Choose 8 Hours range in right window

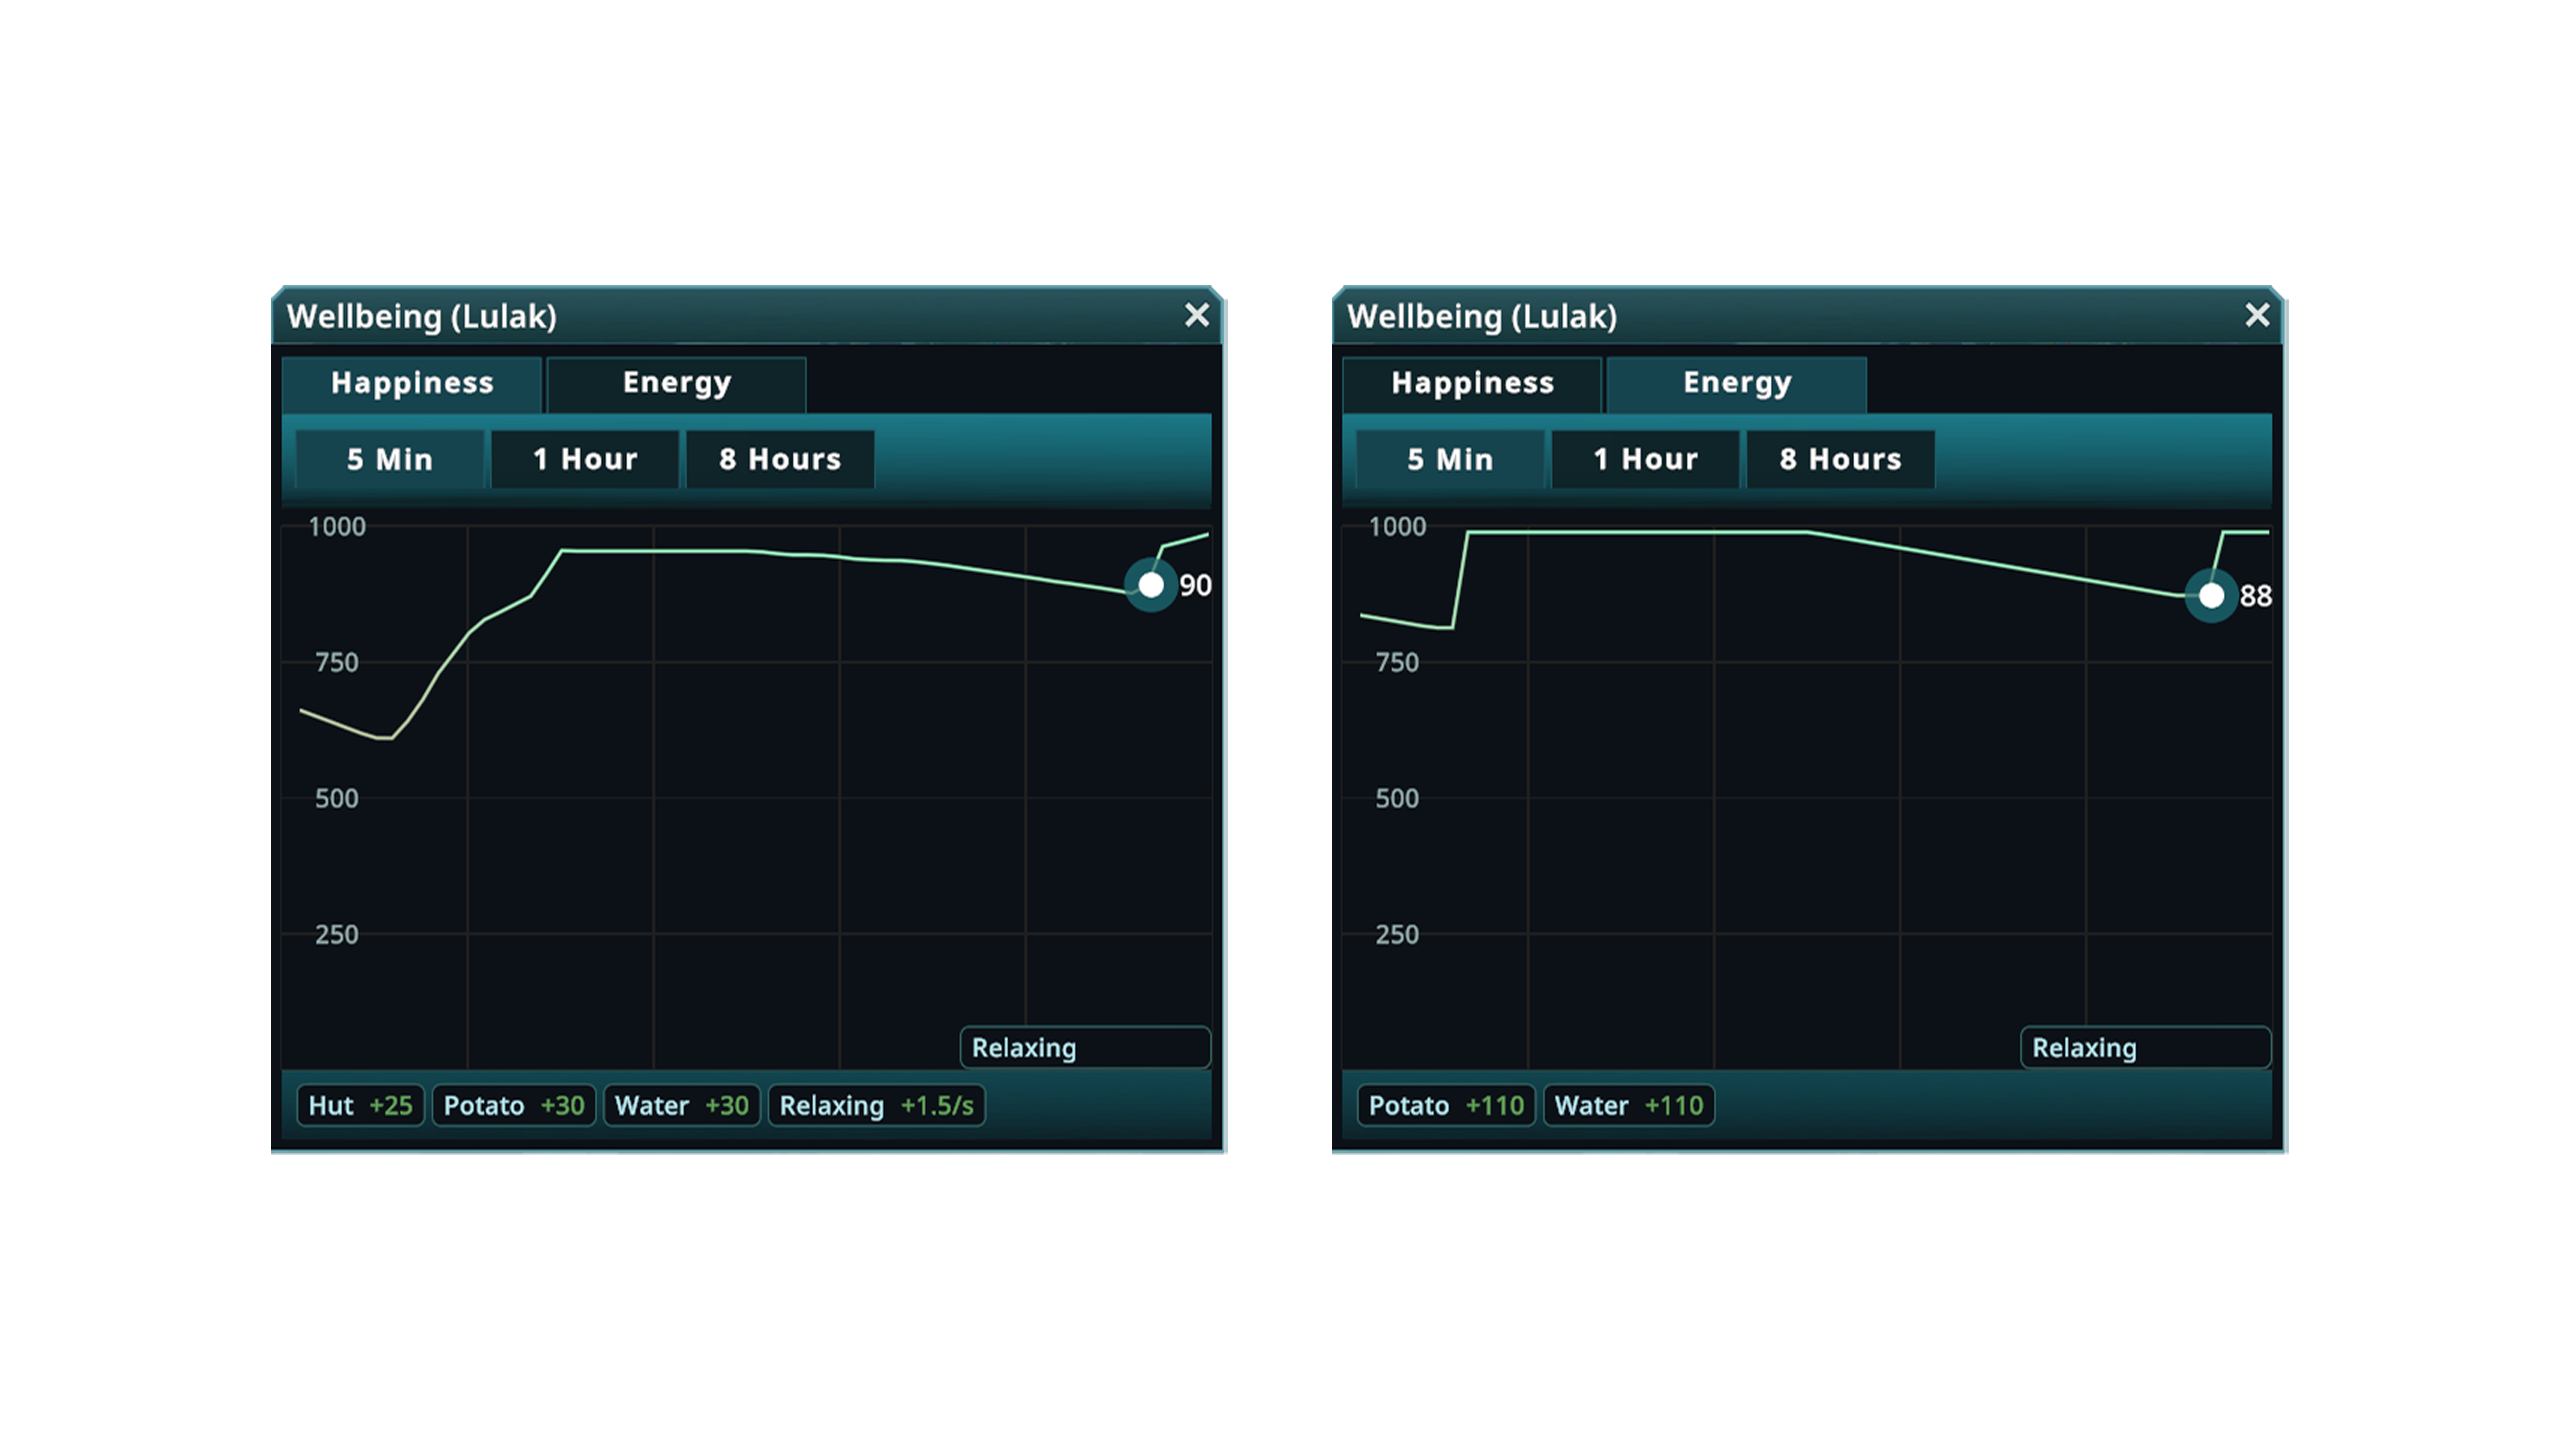(x=1840, y=459)
